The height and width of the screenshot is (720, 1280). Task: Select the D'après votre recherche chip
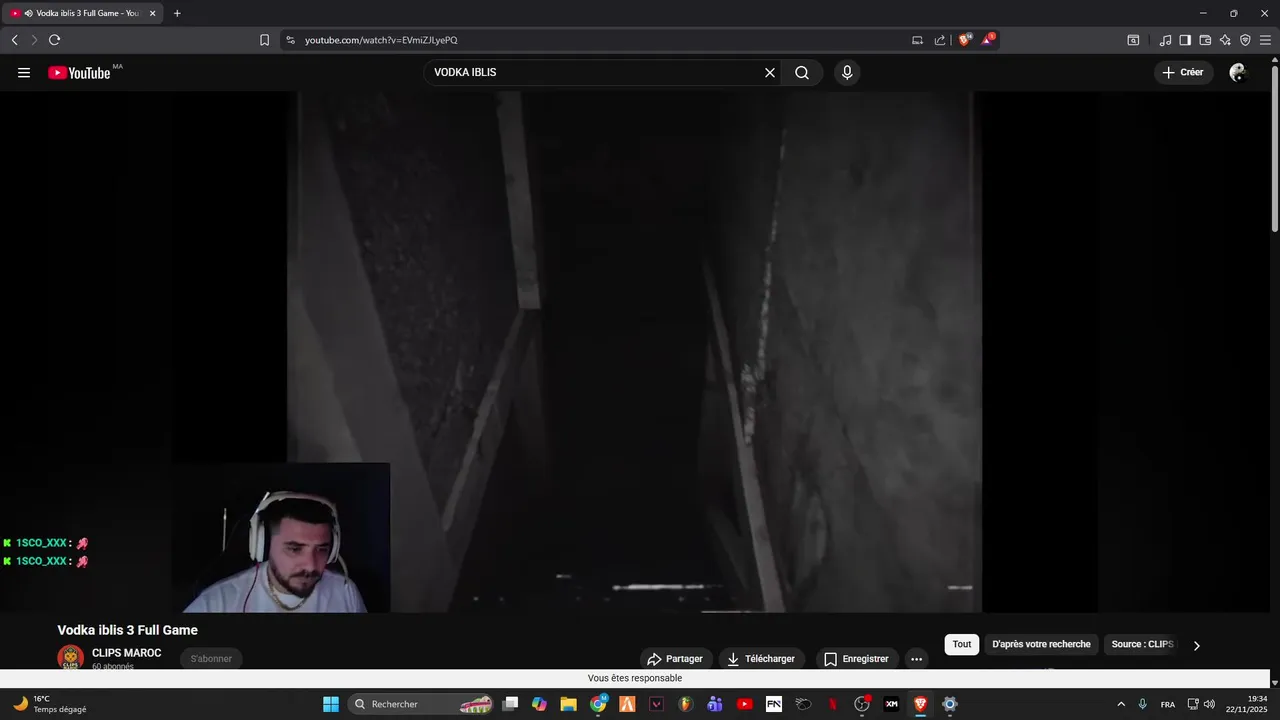(1041, 644)
